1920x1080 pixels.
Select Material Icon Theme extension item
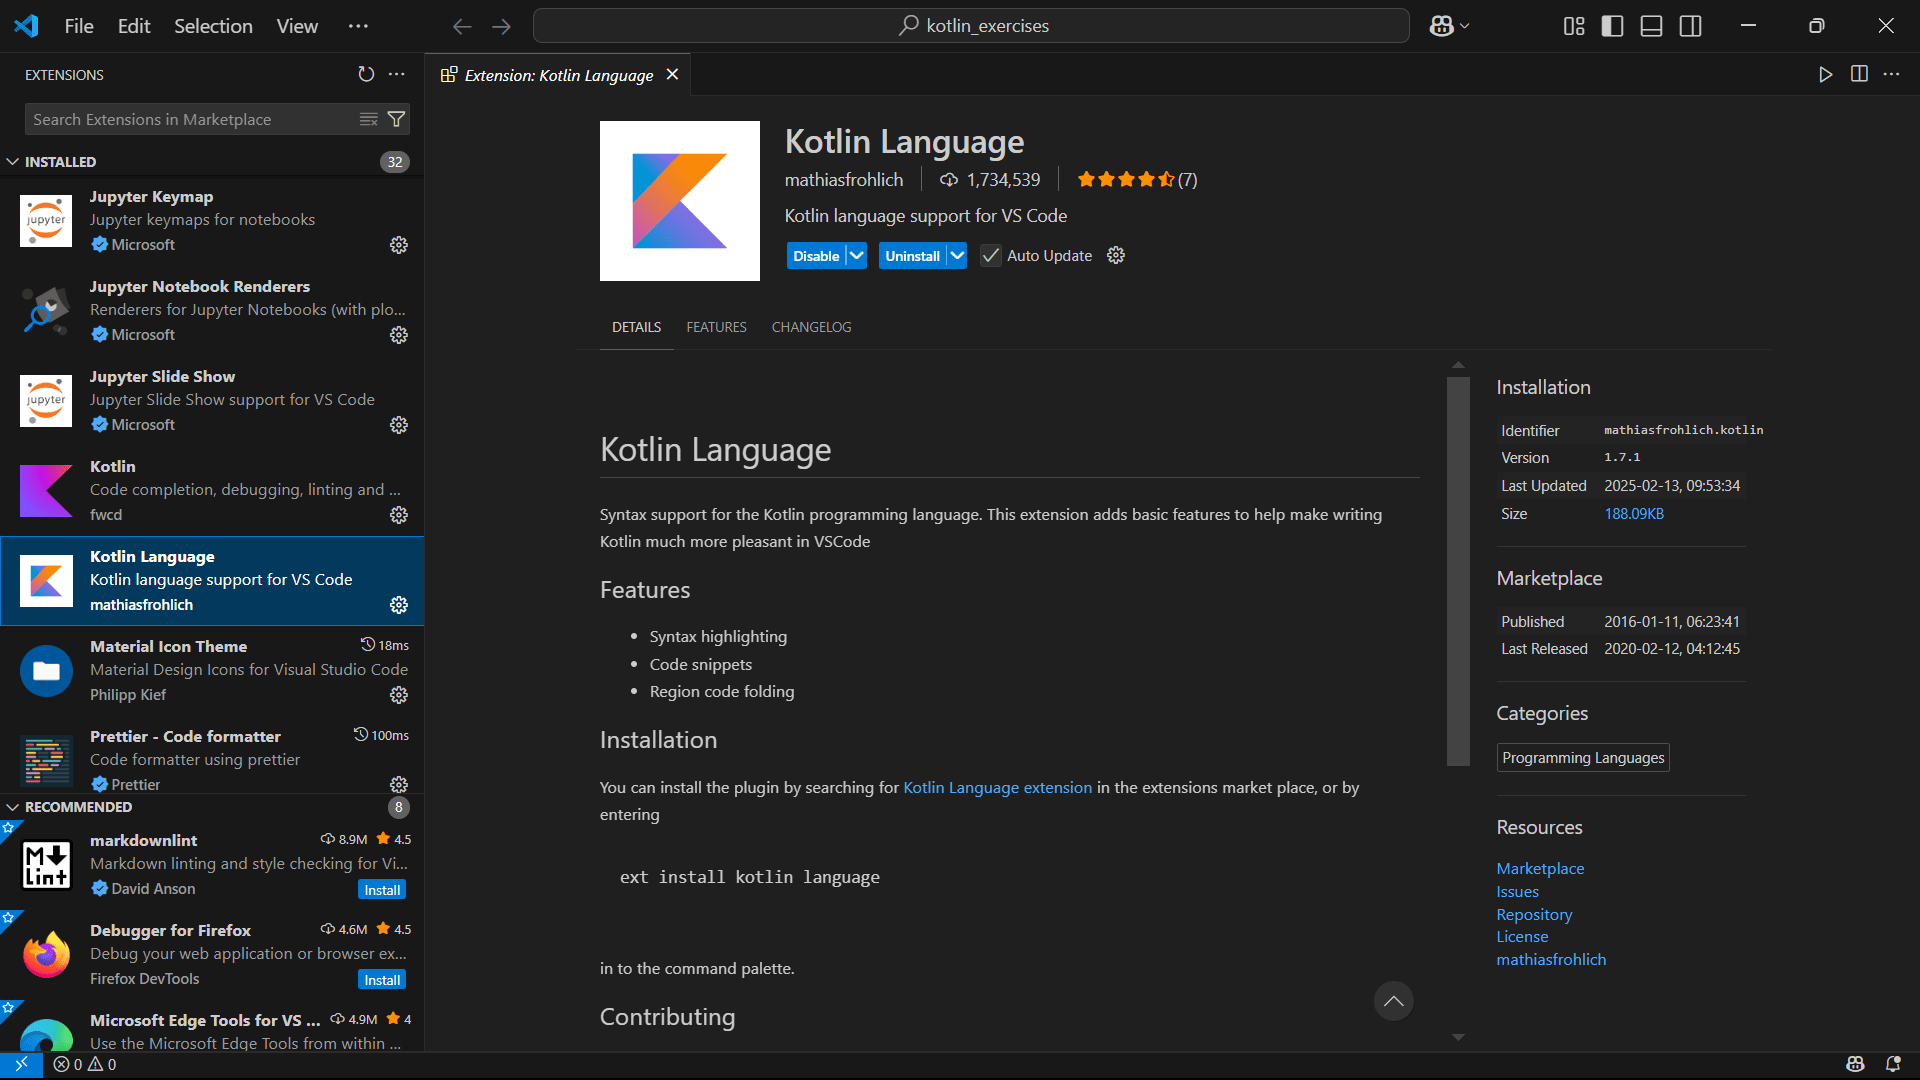[x=212, y=671]
